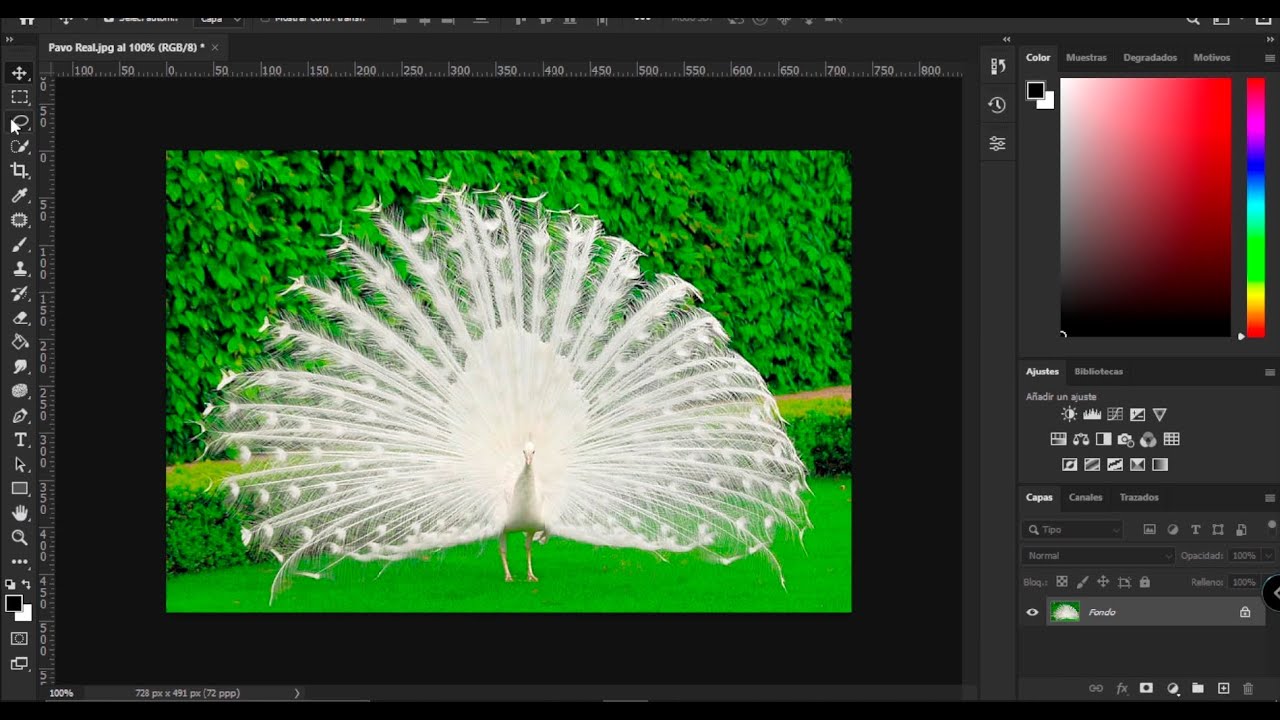This screenshot has width=1280, height=720.
Task: Open the Normal blend mode dropdown
Action: (1098, 556)
